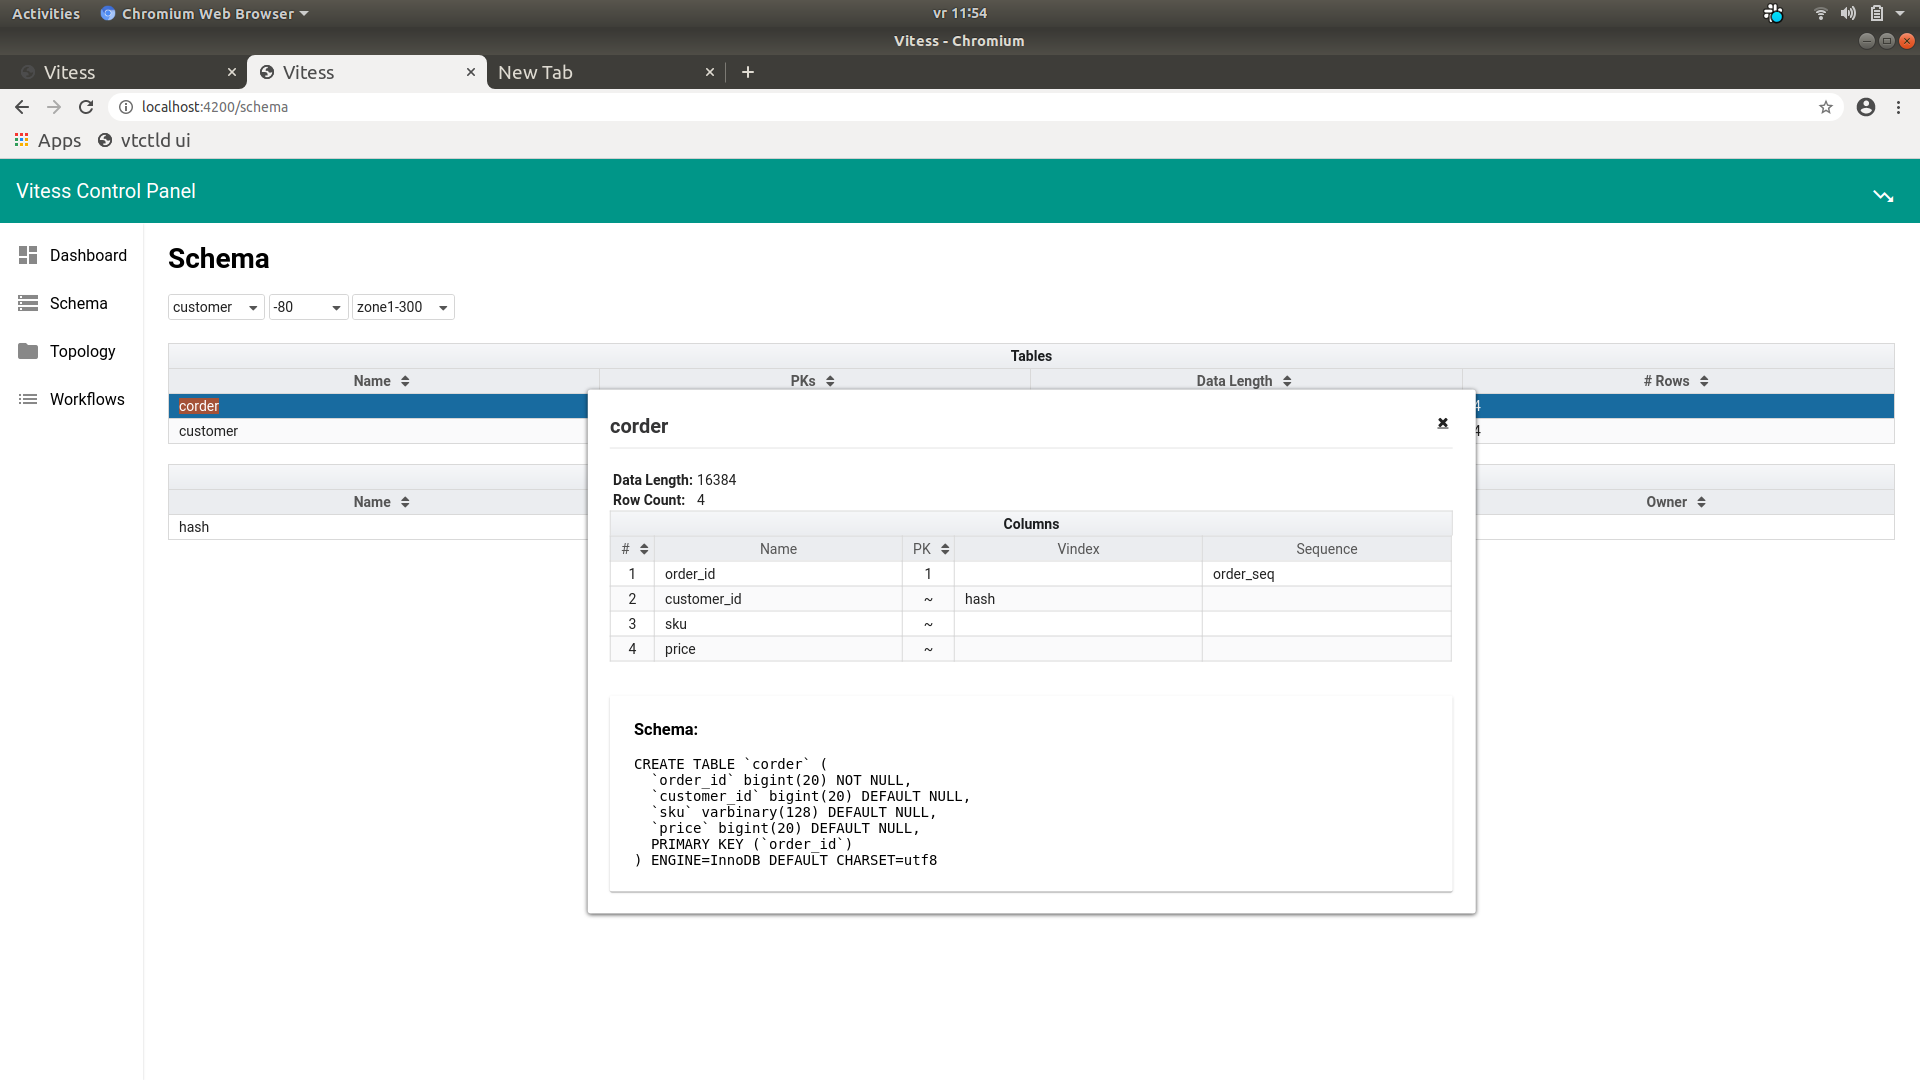Open Chromium profile account icon
The image size is (1920, 1080).
tap(1865, 107)
